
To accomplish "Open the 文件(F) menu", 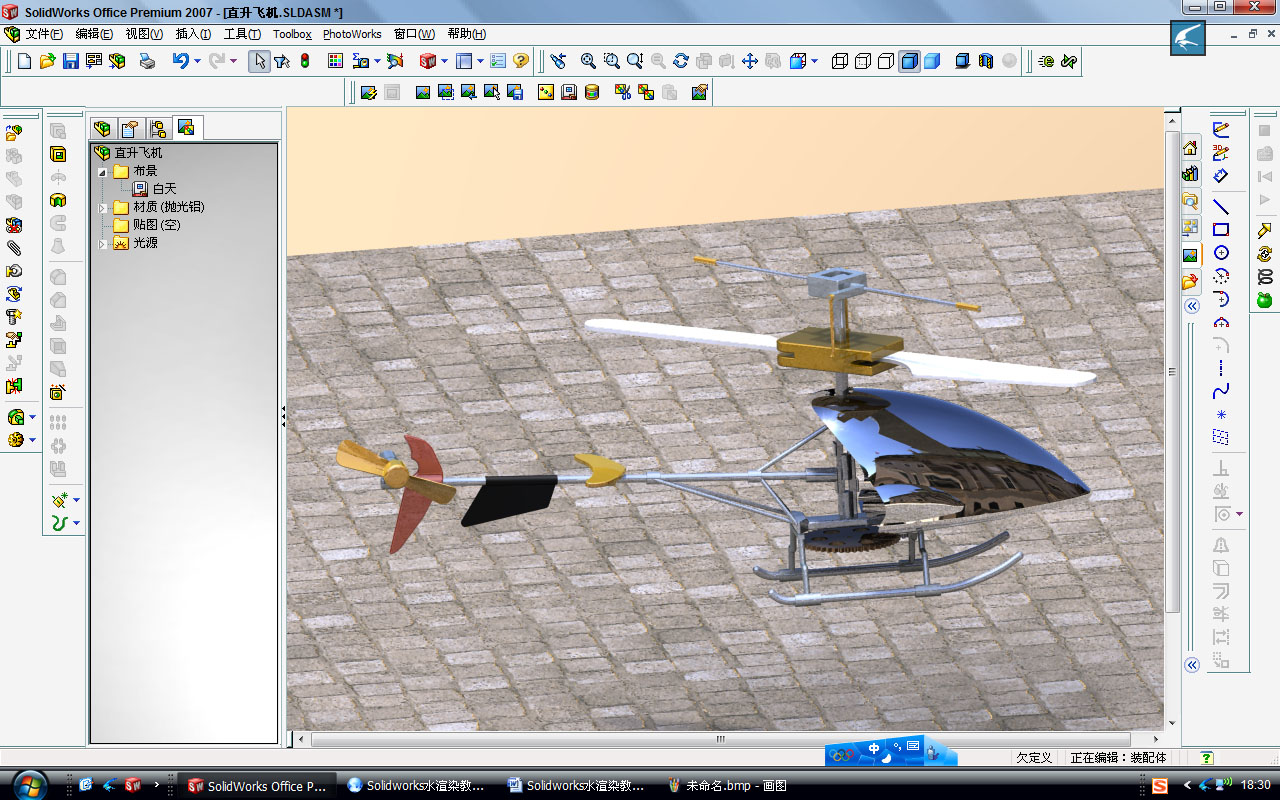I will (x=44, y=34).
